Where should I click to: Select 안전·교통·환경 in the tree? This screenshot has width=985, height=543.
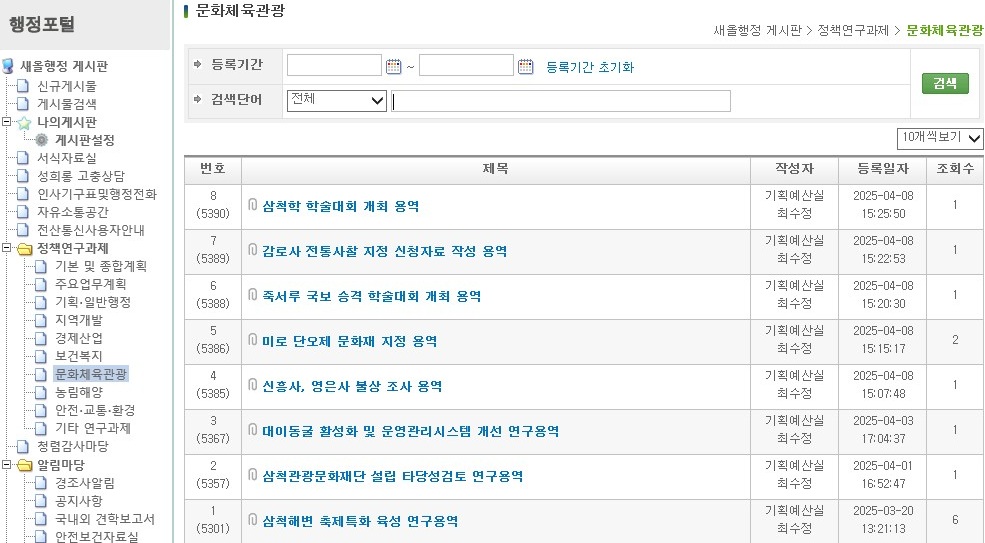click(95, 410)
